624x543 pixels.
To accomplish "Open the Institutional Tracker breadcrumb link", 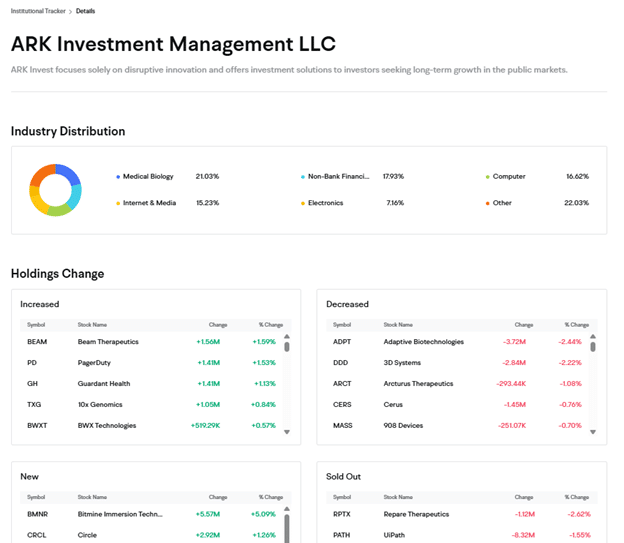I will 38,11.
